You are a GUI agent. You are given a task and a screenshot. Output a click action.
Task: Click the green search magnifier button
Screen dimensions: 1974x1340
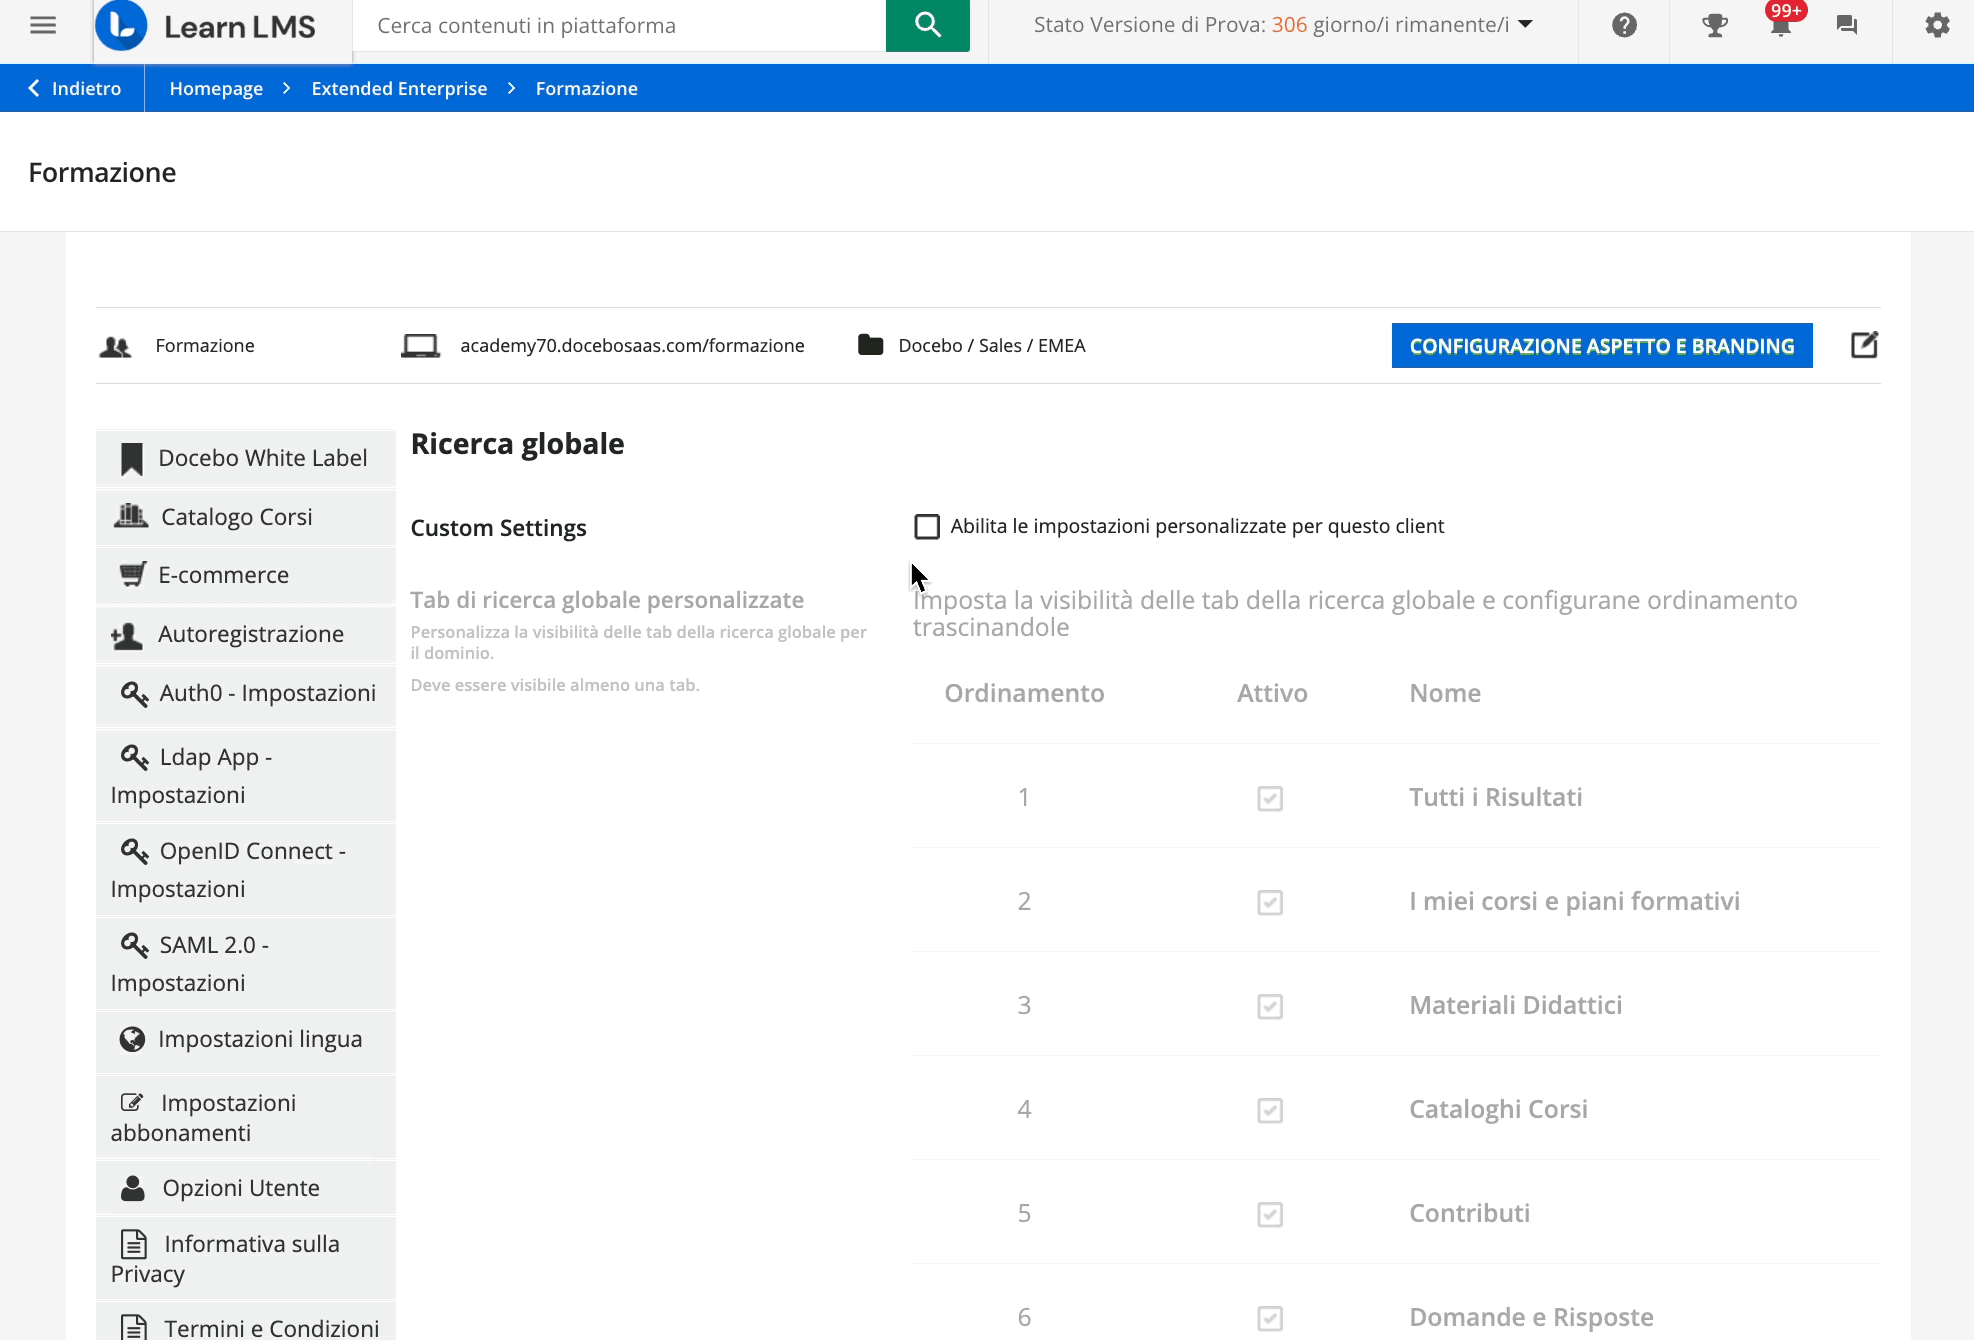(927, 25)
